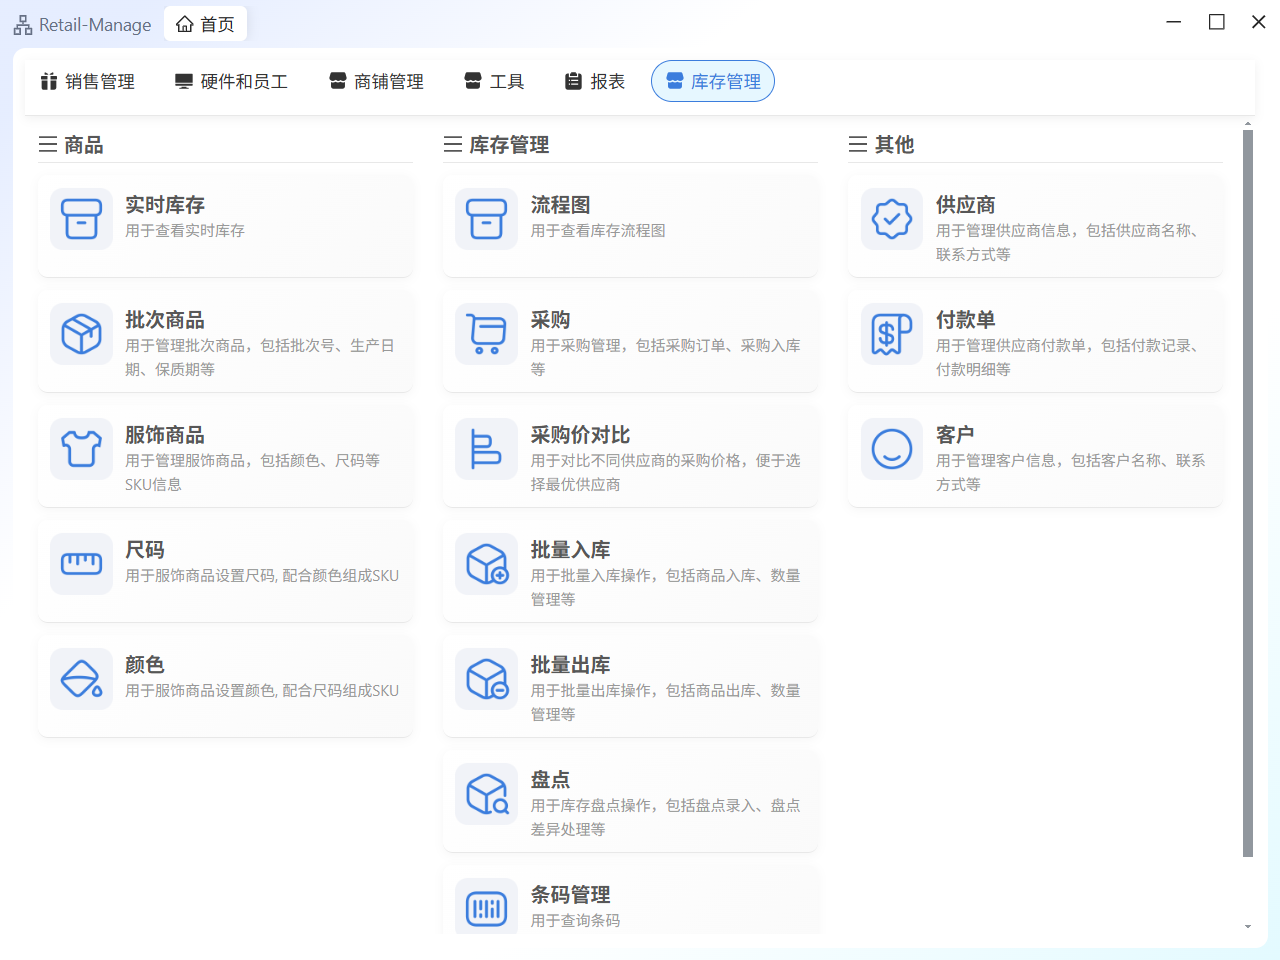Switch to the 销售管理 tab
Screen dimensions: 1280x960
click(88, 82)
